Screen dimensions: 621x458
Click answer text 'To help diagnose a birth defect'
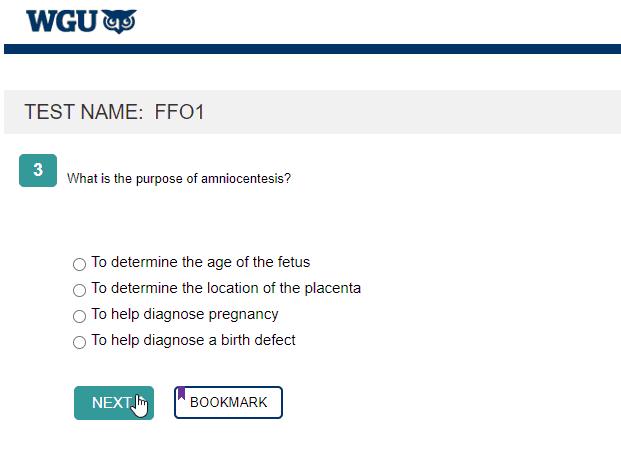pyautogui.click(x=193, y=340)
